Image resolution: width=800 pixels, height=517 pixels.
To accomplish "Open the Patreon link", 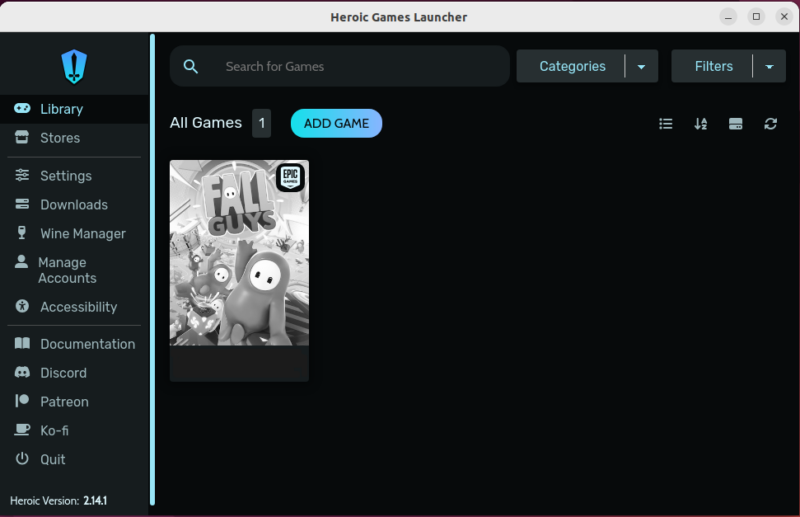I will 64,402.
